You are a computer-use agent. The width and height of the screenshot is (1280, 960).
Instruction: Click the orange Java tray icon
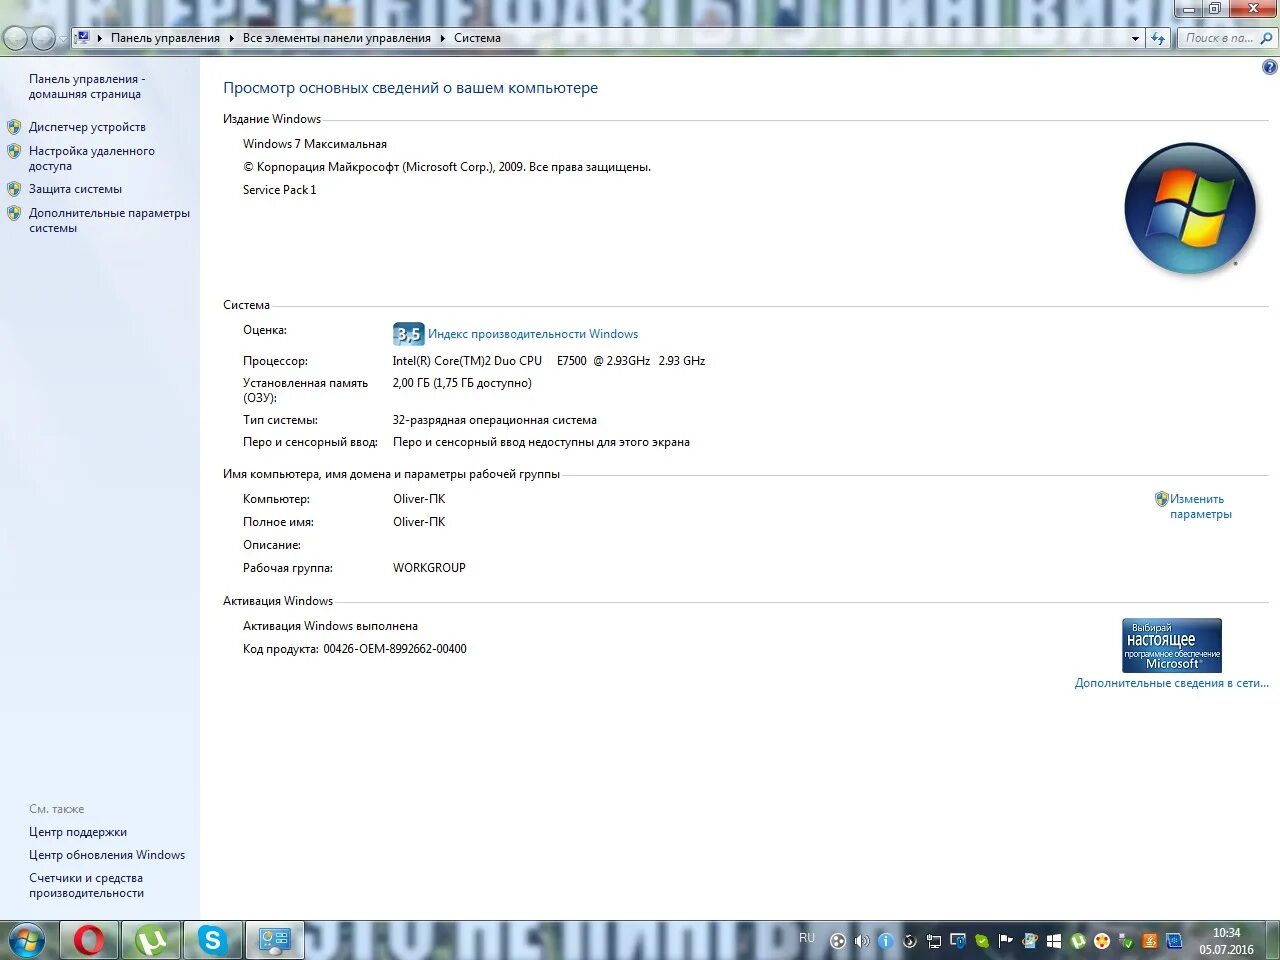tap(1150, 941)
